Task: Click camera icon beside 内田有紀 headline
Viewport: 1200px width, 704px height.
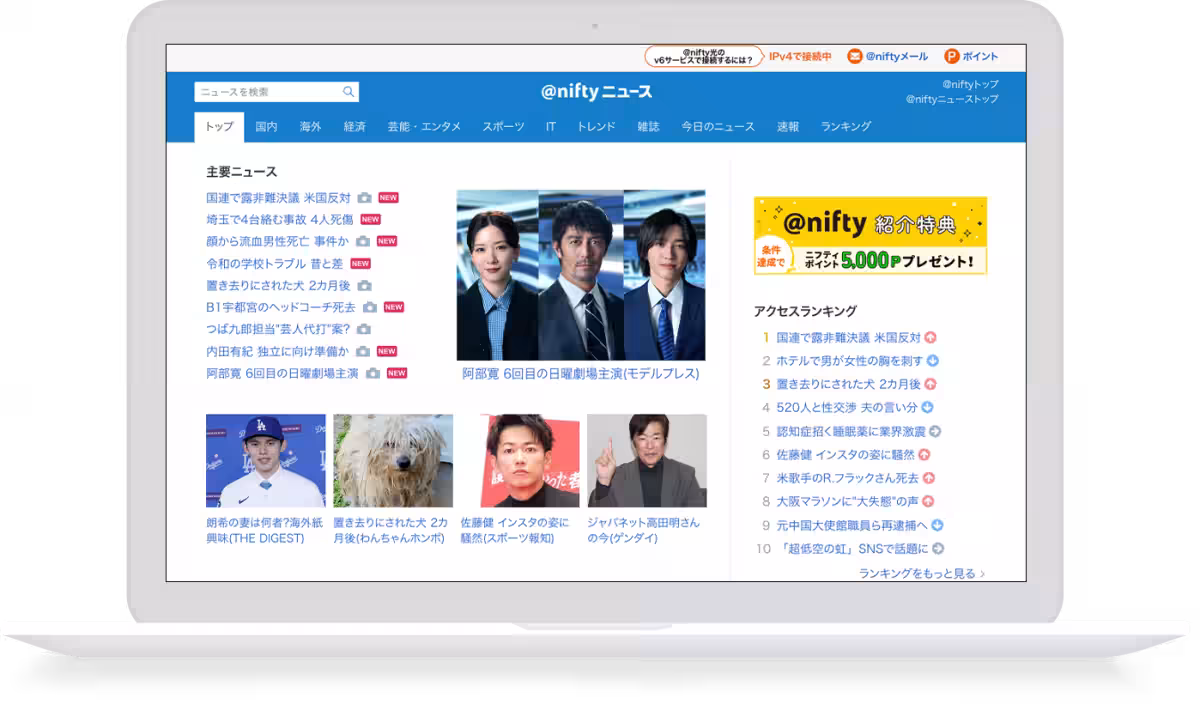Action: [363, 352]
